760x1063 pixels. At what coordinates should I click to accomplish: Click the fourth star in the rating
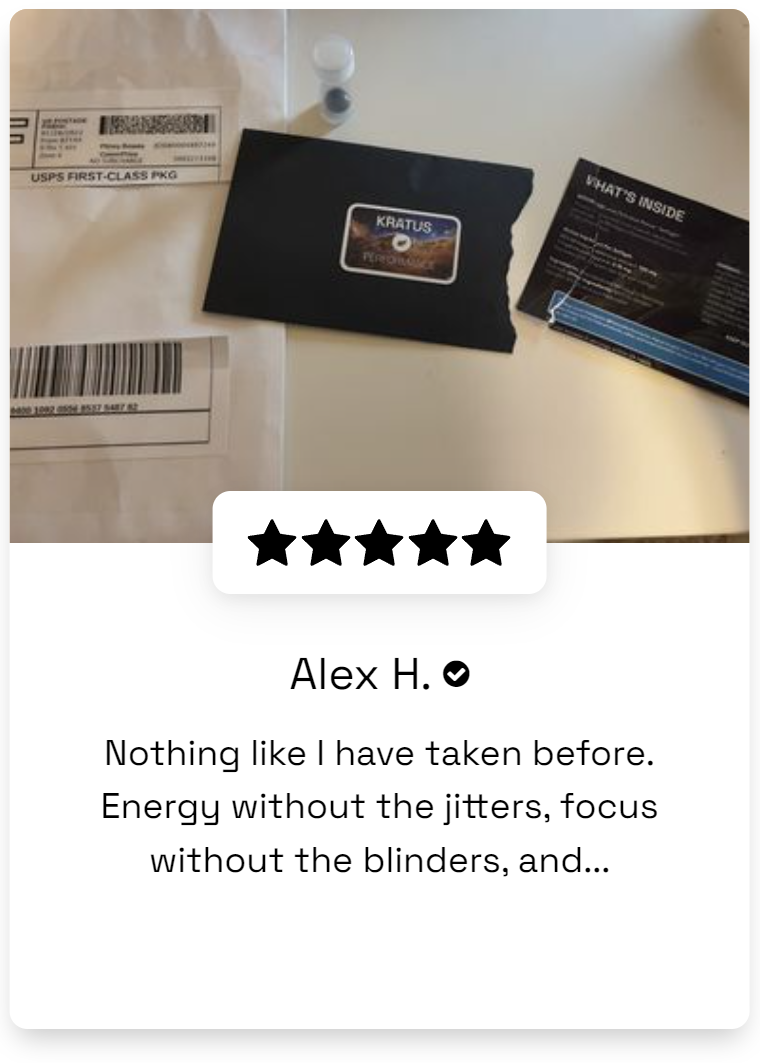[433, 542]
